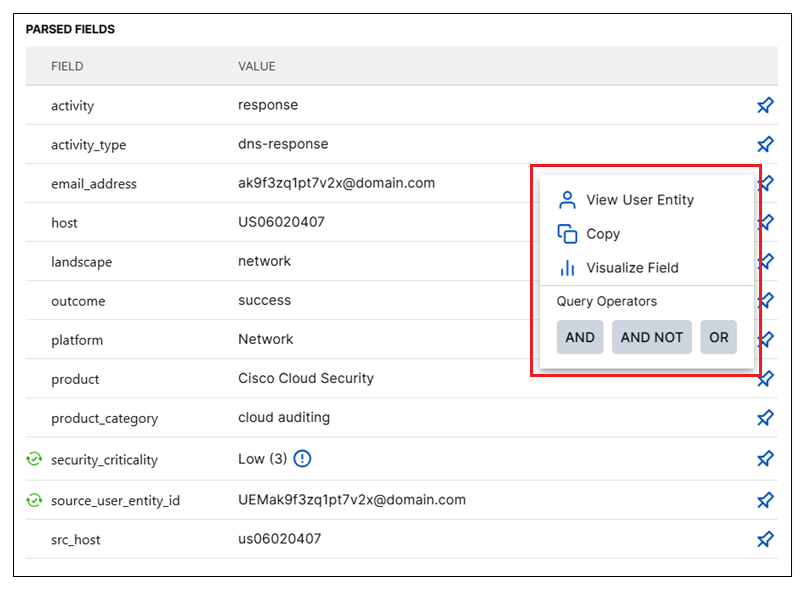Click the UEMak9f3zq1pt7v2x@domain.com entity ID value
Viewport: 803px width, 589px height.
[x=351, y=499]
